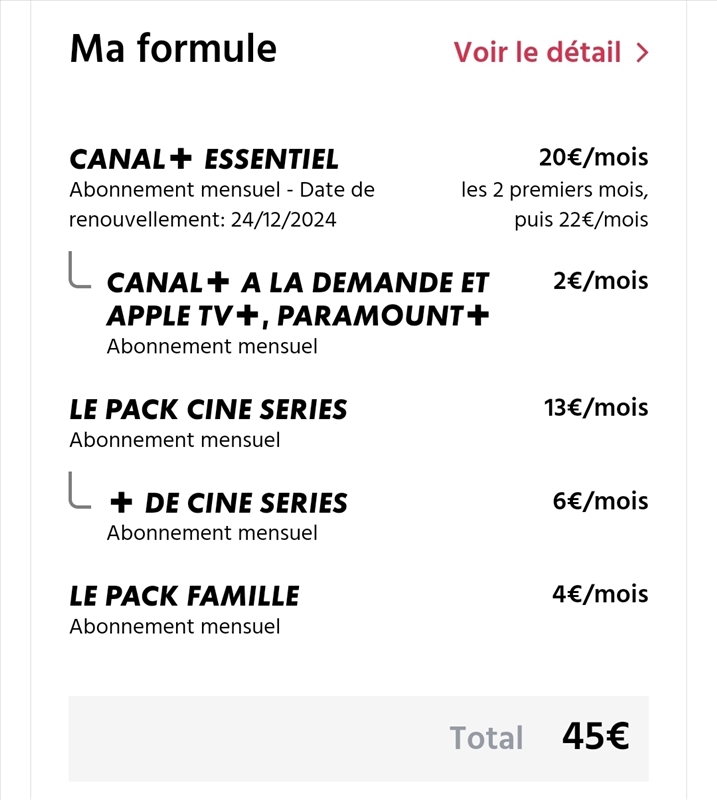Select the + DE CINE SERIES add-on
Image resolution: width=717 pixels, height=800 pixels.
(228, 503)
